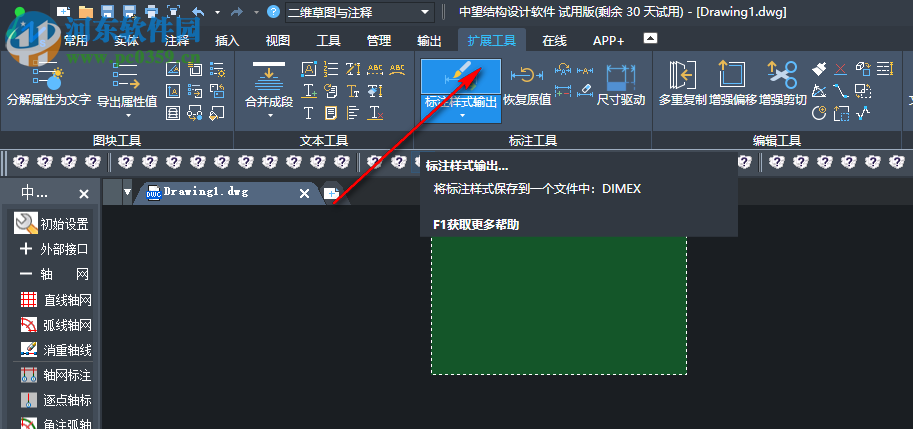Click the 增强偏移 edit tool

point(732,83)
